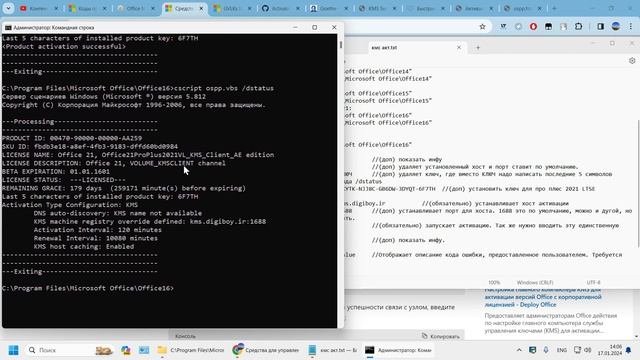Click the LICENSE STATUS line in console
This screenshot has width=640, height=360.
coord(64,180)
